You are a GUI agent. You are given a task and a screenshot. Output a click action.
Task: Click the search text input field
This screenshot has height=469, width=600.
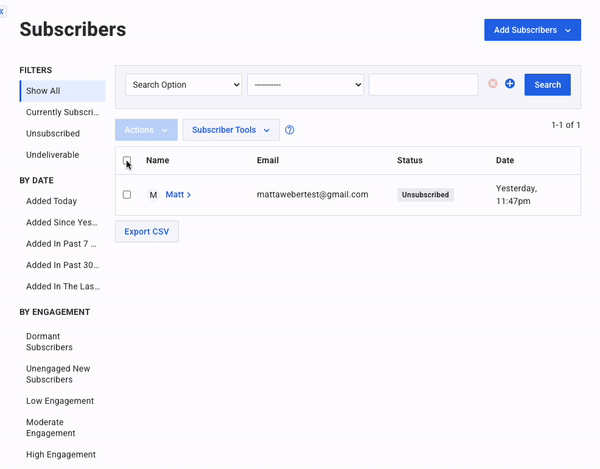[x=423, y=85]
